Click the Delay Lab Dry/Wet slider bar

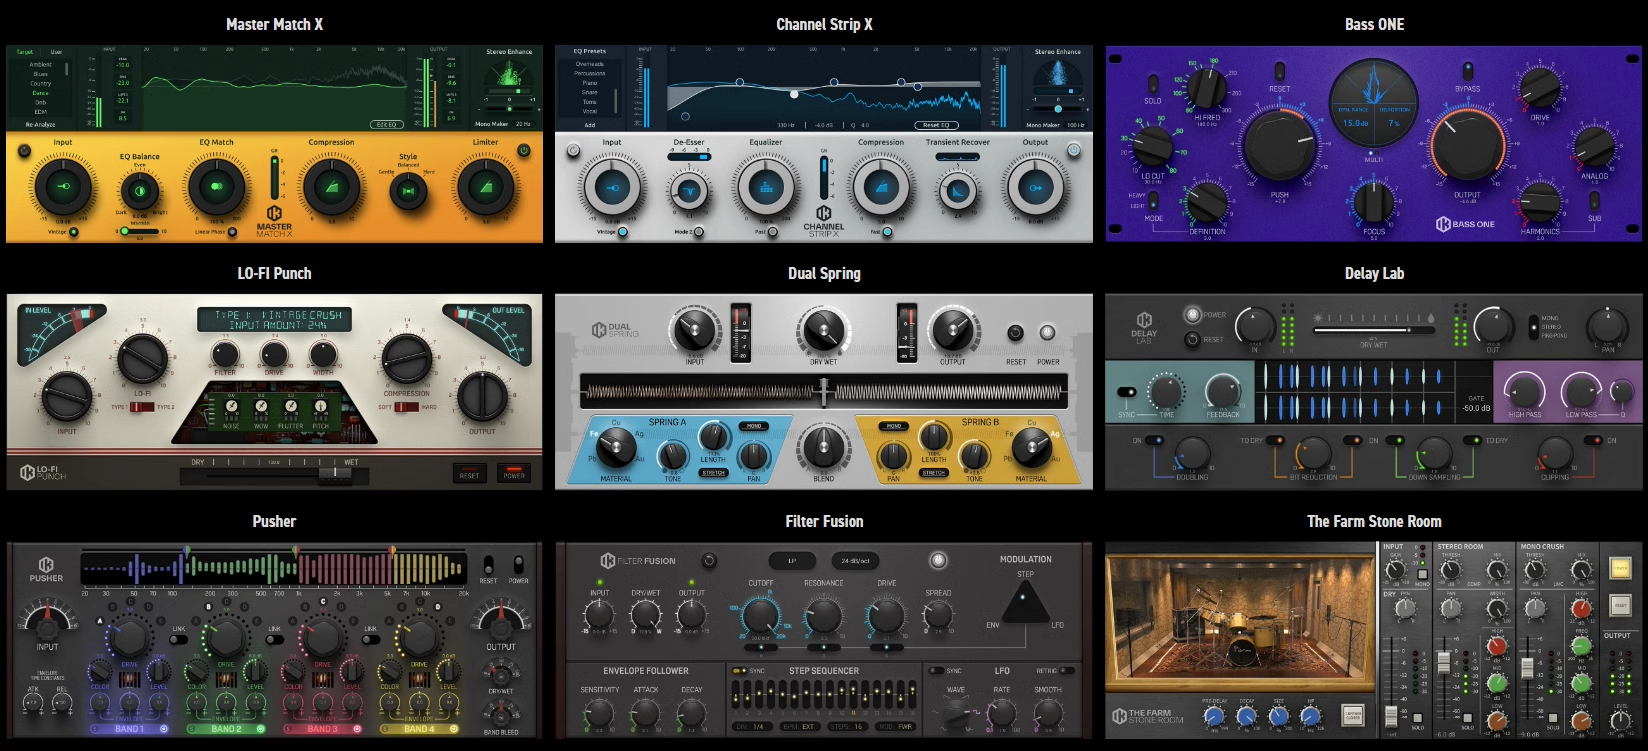point(1372,329)
